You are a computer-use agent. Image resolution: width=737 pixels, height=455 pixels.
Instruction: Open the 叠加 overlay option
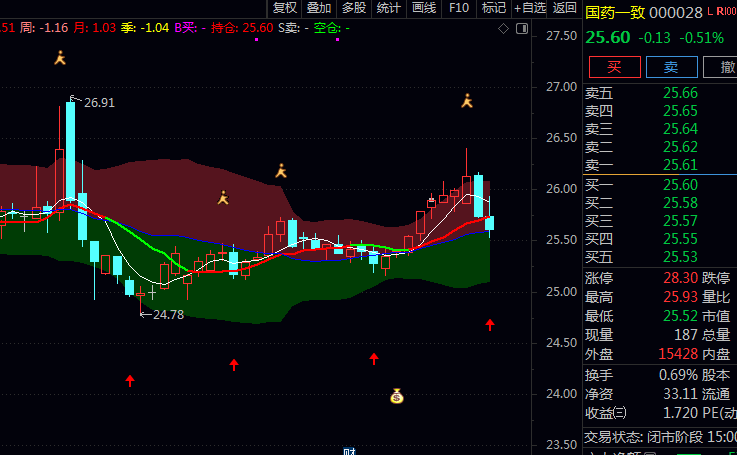(x=319, y=8)
